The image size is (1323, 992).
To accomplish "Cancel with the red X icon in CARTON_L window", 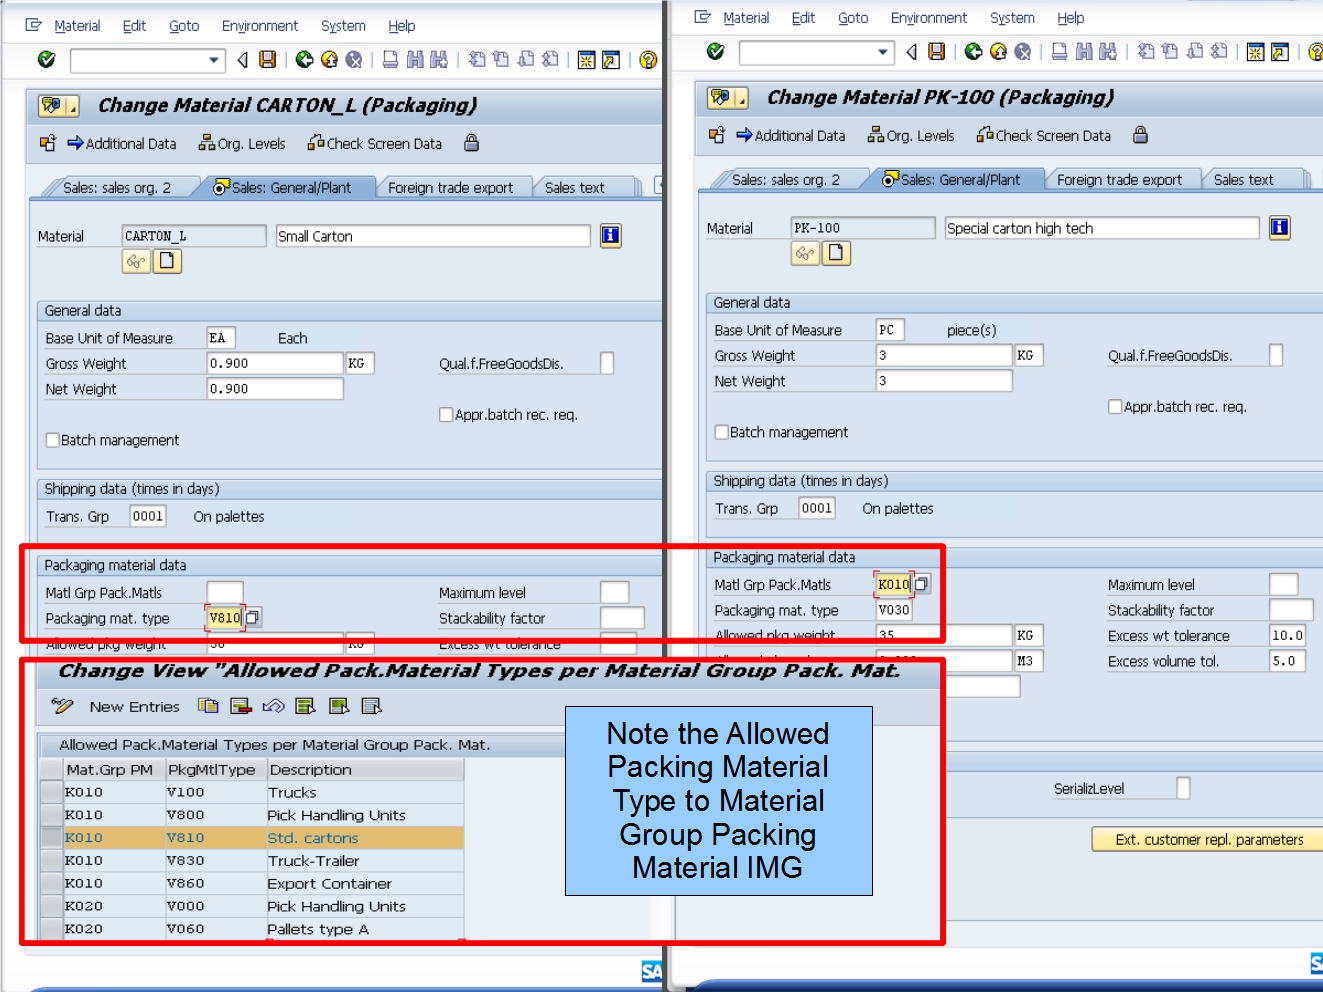I will [x=353, y=60].
